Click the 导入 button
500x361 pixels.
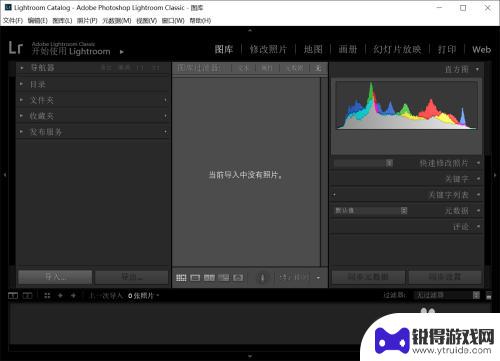click(x=55, y=277)
